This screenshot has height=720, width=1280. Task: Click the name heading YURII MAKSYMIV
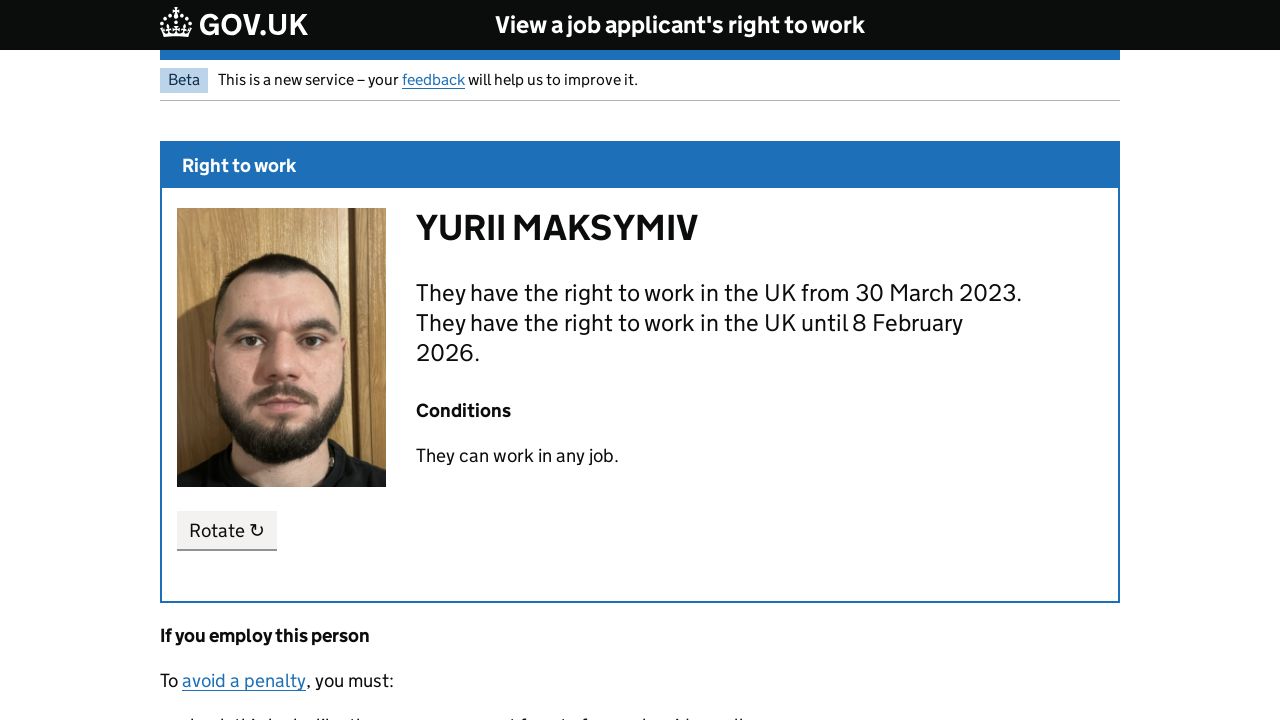coord(556,228)
